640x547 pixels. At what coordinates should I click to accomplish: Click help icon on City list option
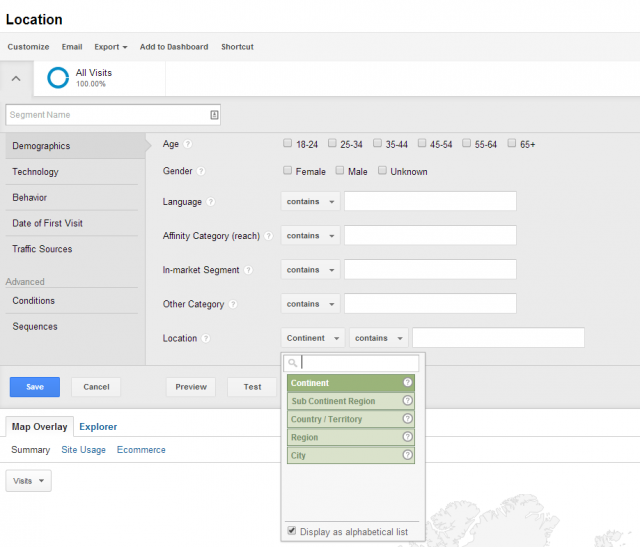click(x=407, y=455)
